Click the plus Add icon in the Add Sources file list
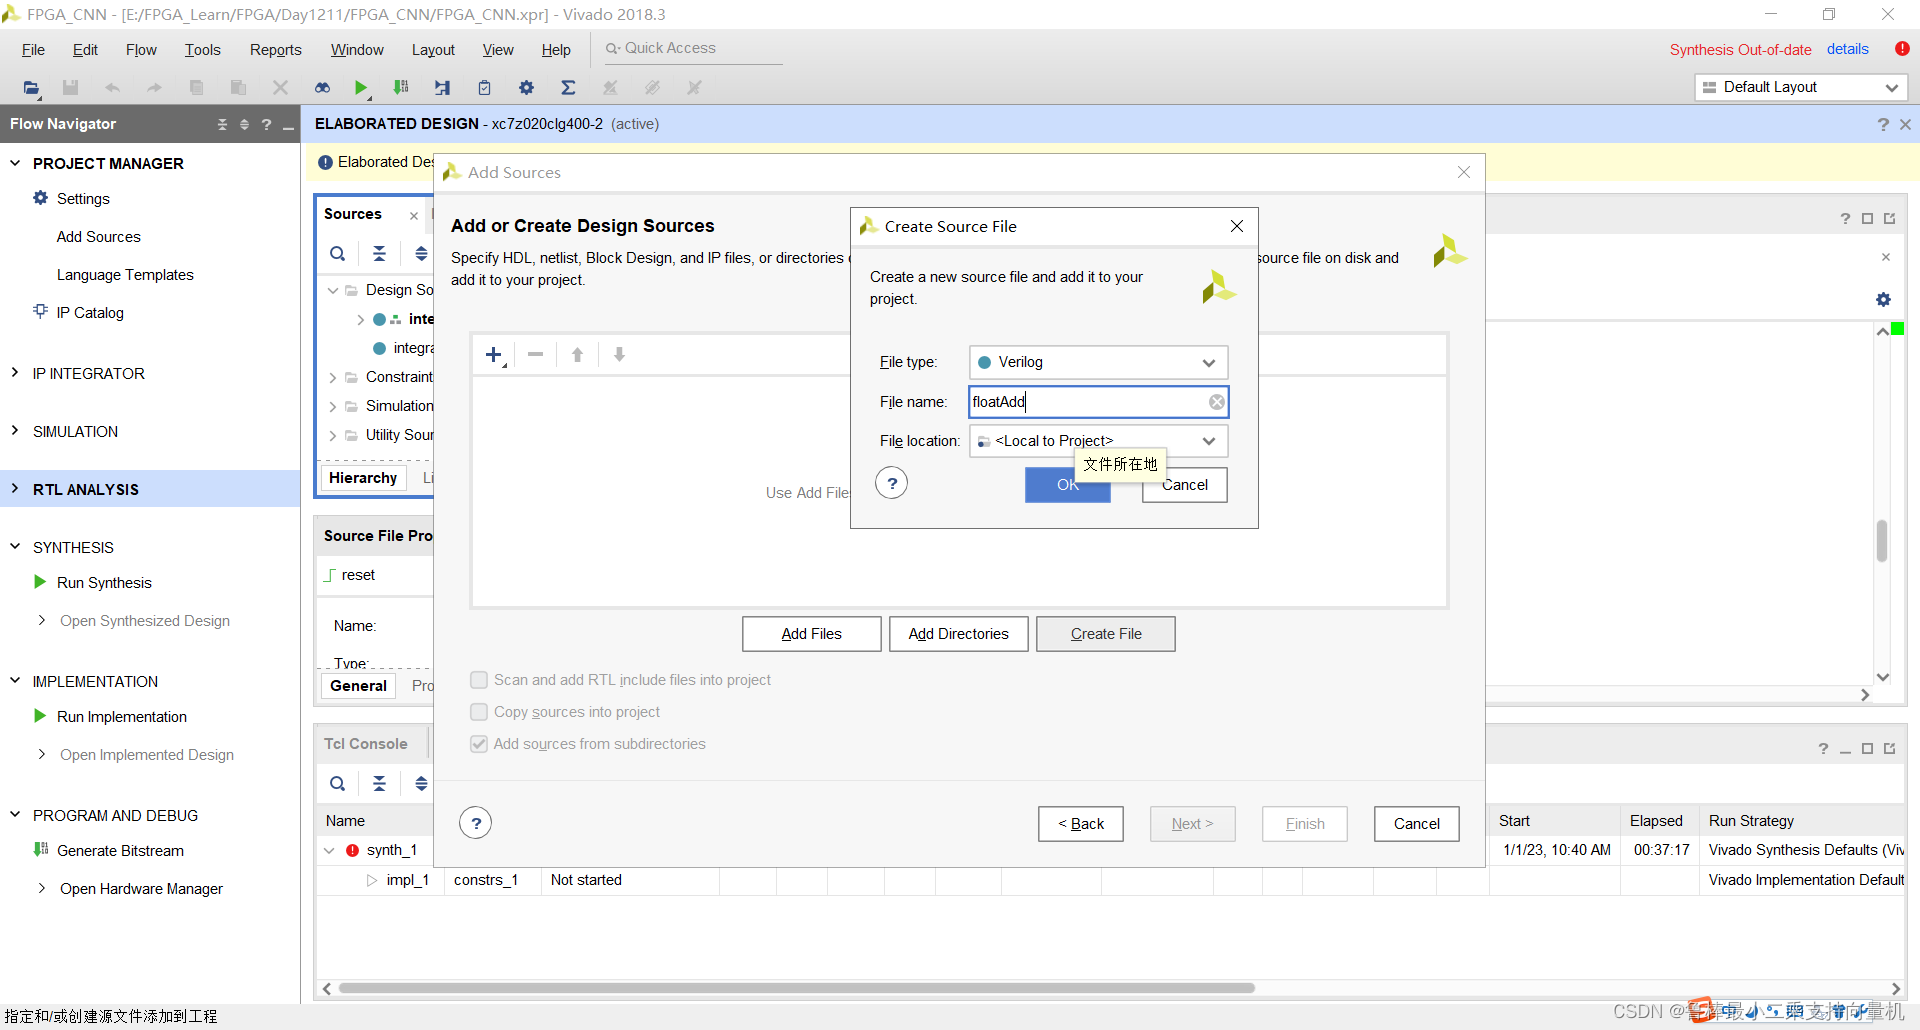The image size is (1920, 1030). click(x=494, y=355)
